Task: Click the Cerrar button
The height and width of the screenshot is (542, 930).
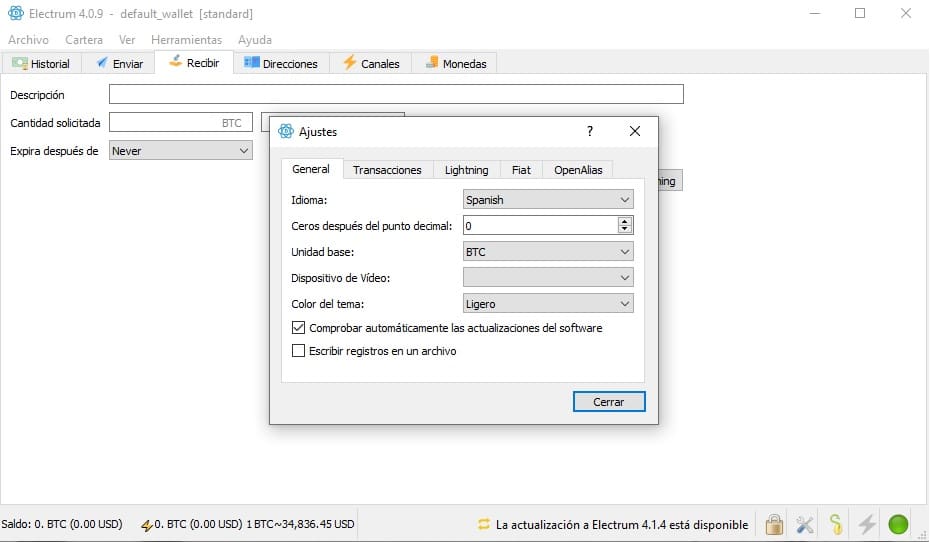Action: tap(609, 401)
